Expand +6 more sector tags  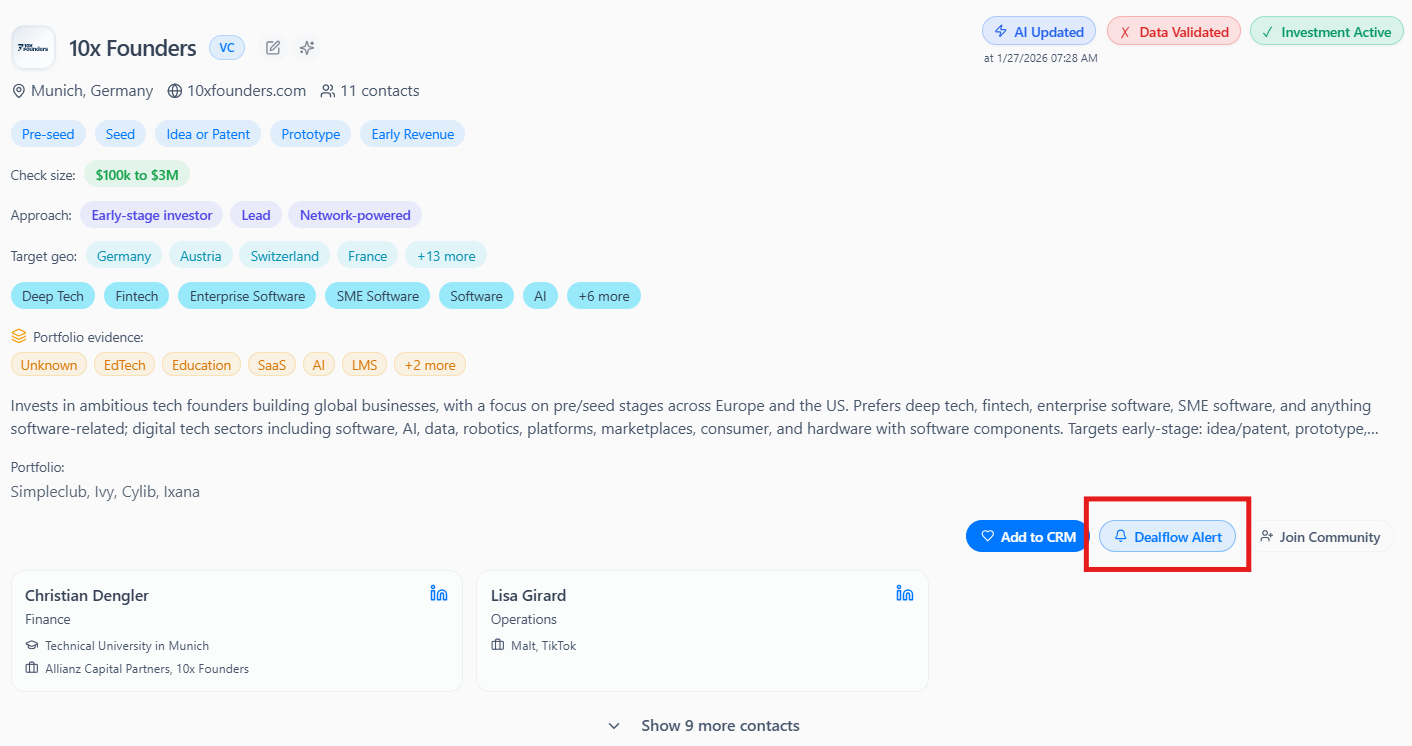[604, 296]
